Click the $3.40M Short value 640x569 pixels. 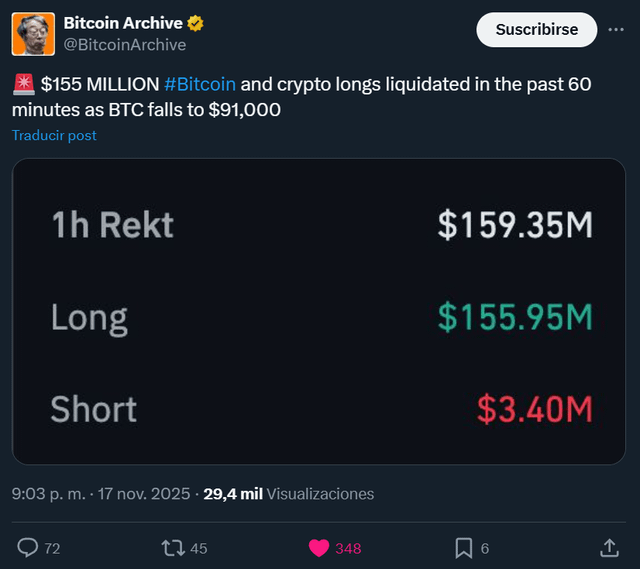pos(534,409)
